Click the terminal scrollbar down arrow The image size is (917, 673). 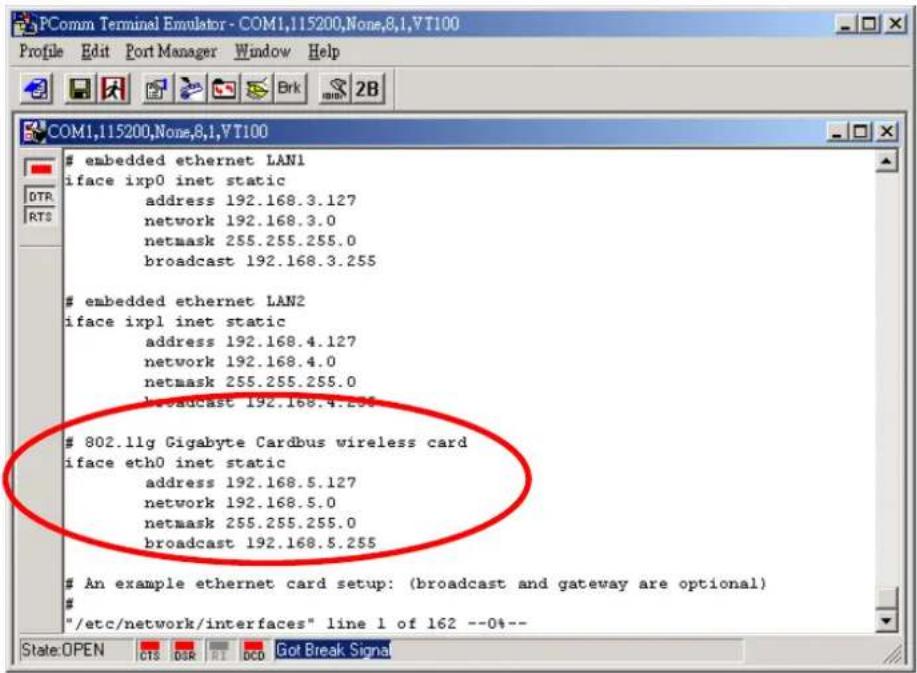tap(887, 620)
